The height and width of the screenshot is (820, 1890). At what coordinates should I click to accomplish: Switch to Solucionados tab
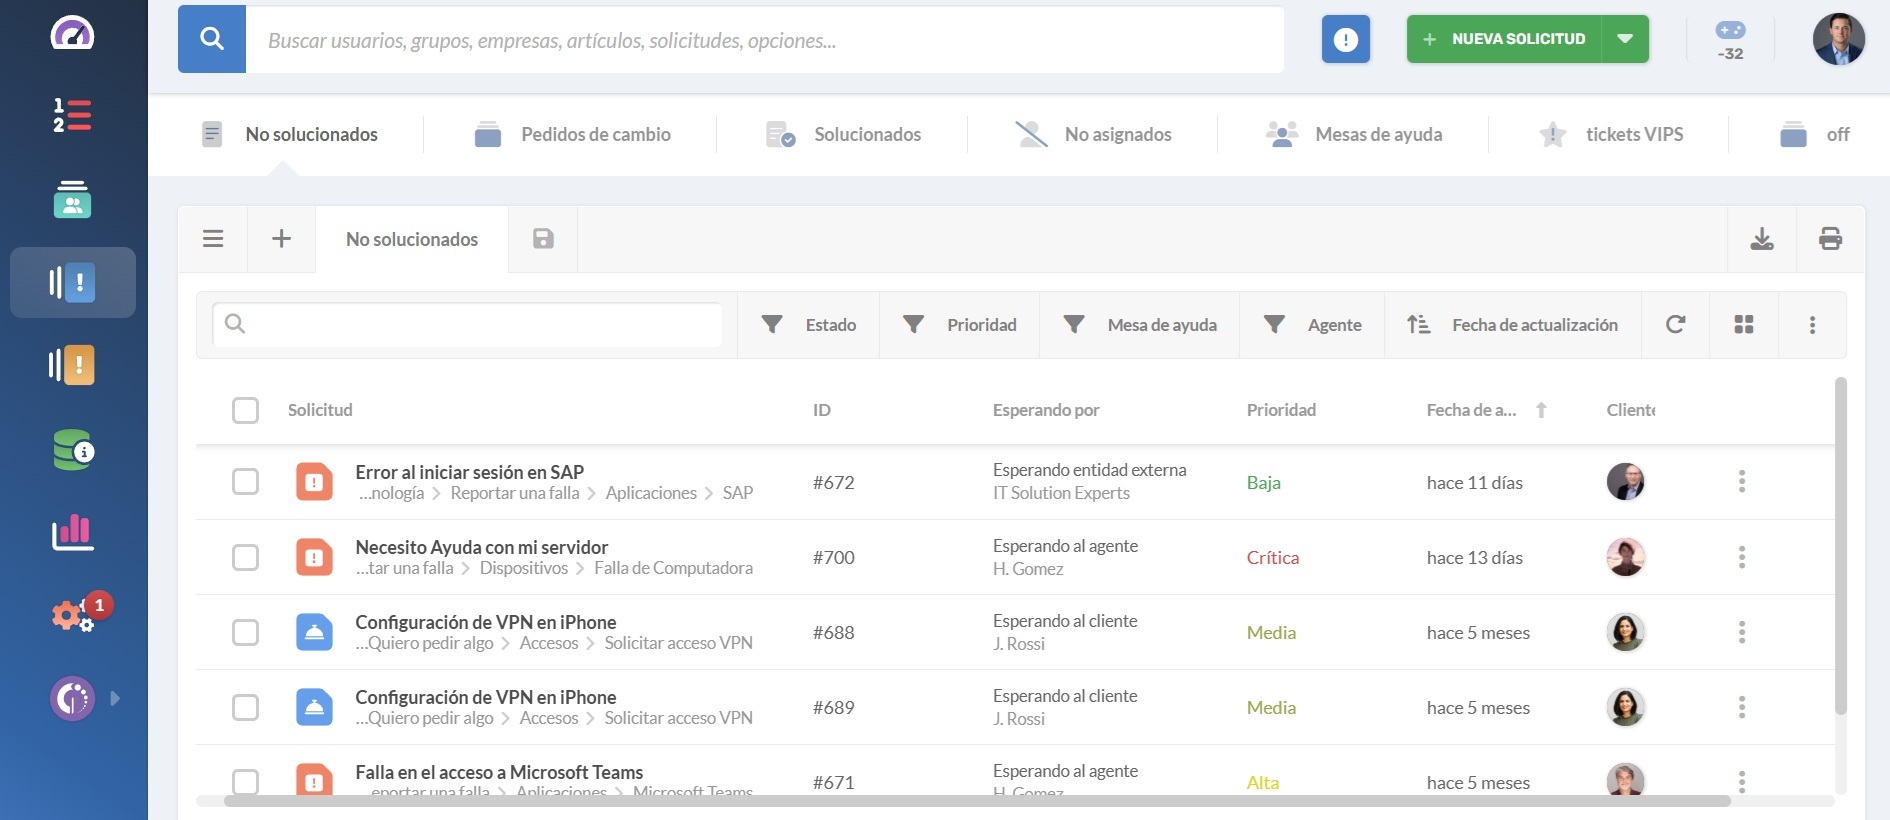pos(843,134)
